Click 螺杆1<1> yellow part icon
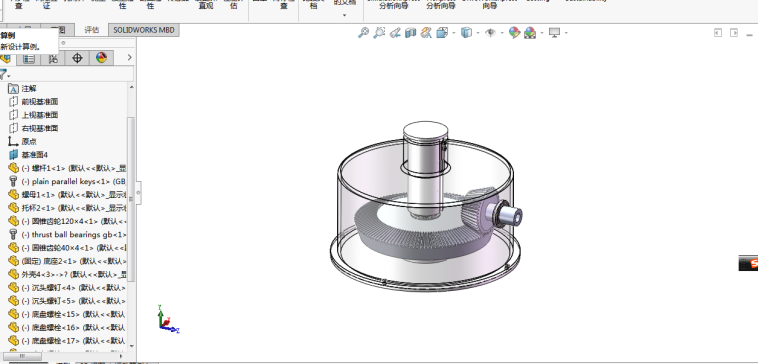758x364 pixels. [14, 168]
